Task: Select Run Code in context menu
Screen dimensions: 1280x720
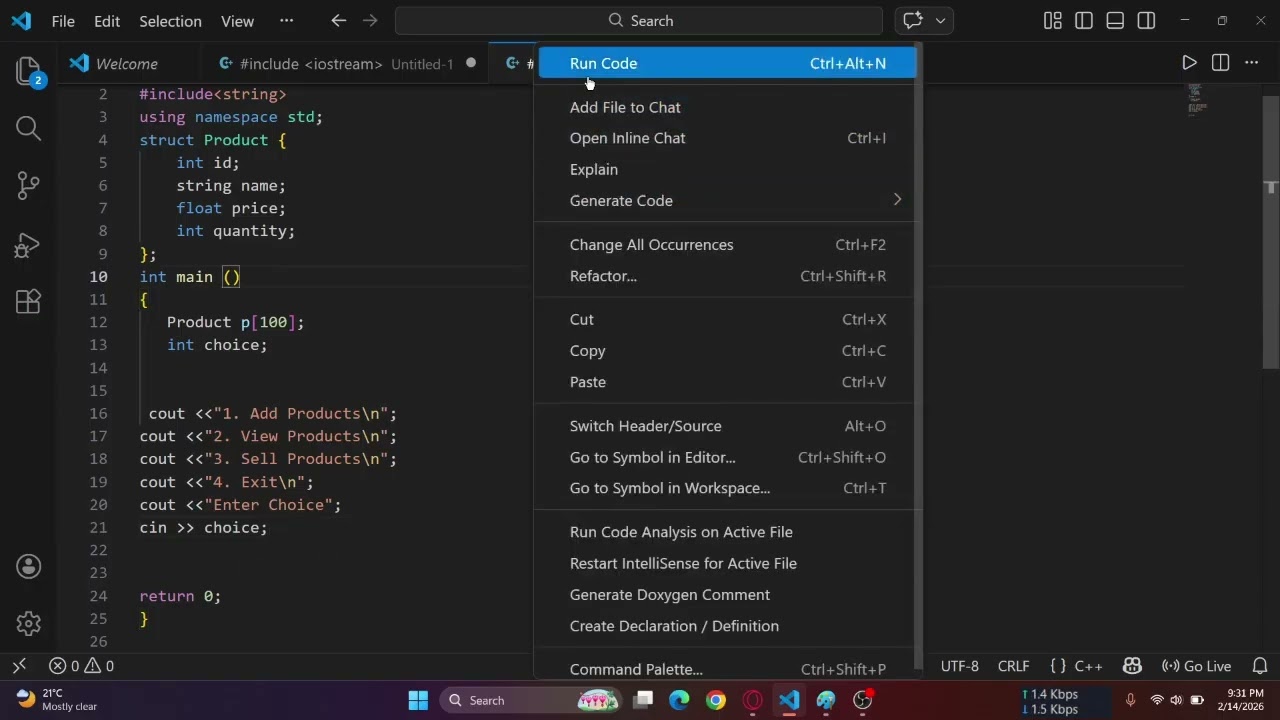Action: click(728, 63)
